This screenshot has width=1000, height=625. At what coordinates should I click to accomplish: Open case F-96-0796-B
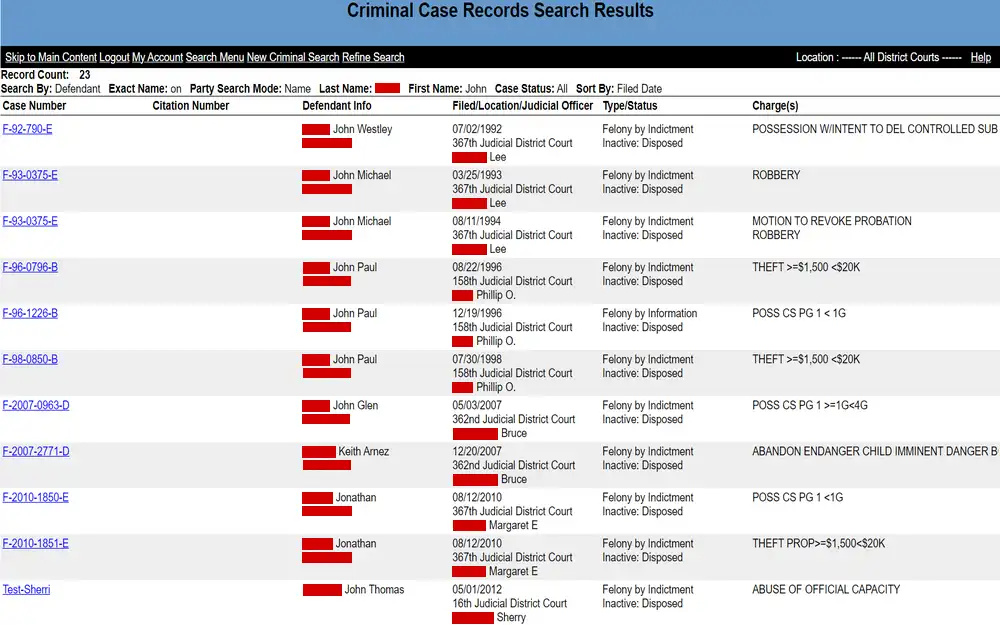coord(30,267)
